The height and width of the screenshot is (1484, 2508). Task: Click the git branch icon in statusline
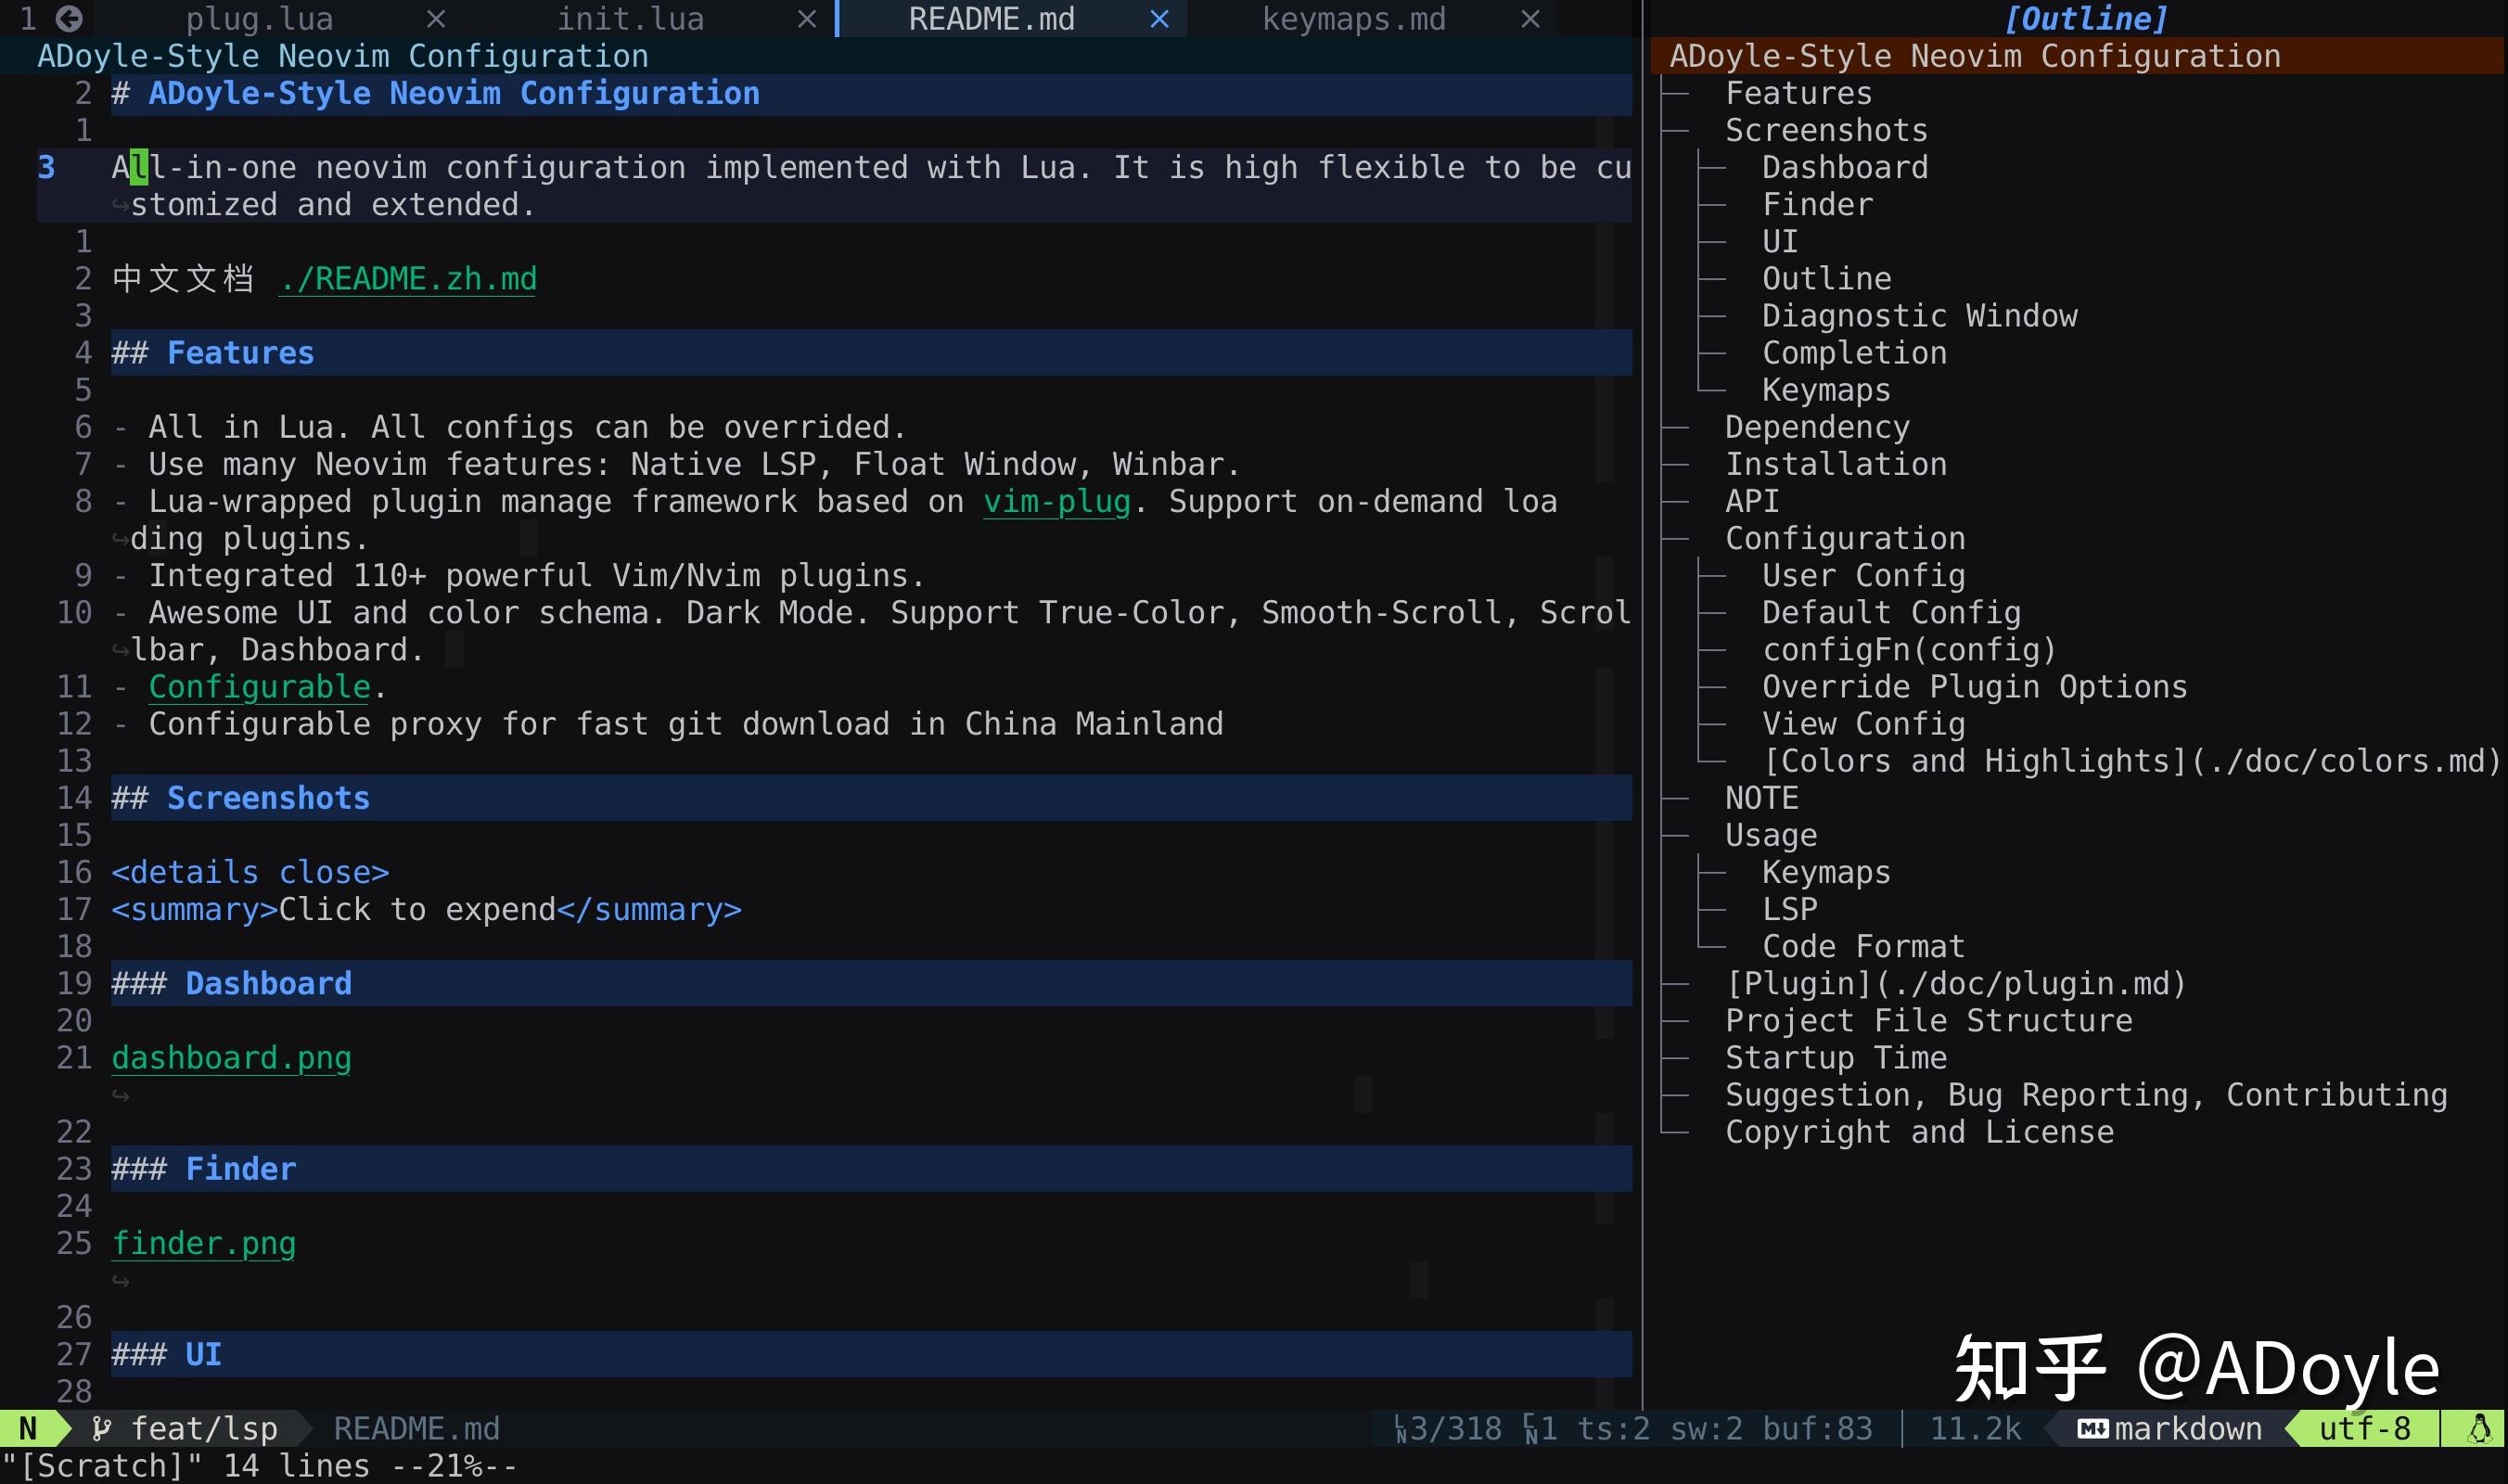[101, 1428]
